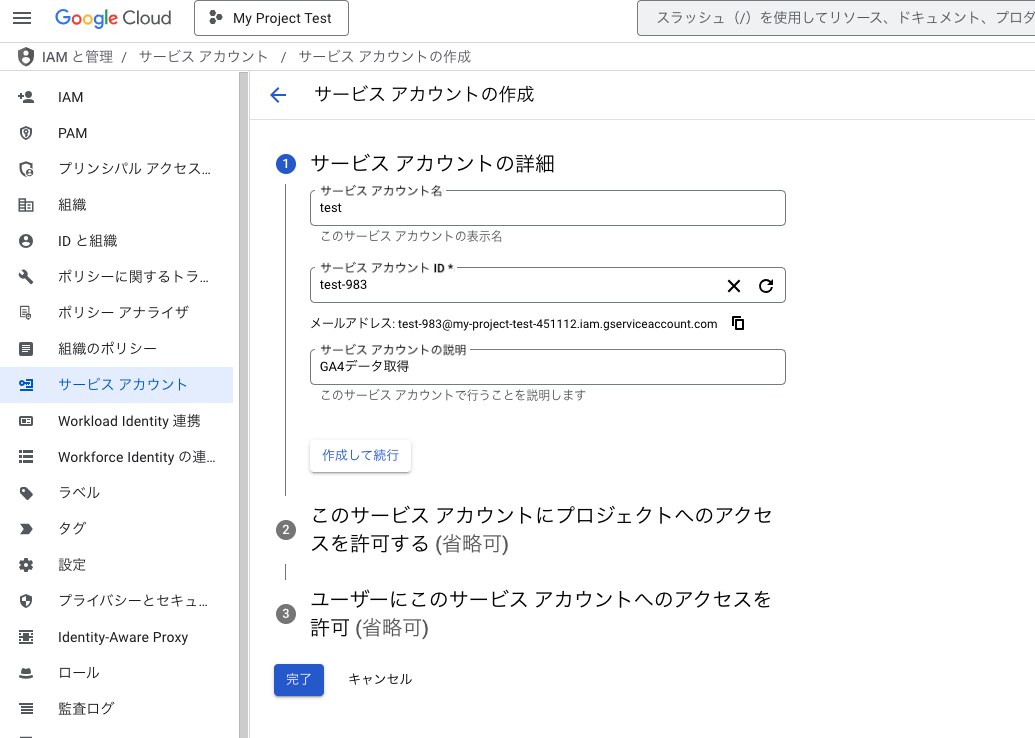Expand step 2 project access section
The image size is (1035, 738).
pos(541,529)
